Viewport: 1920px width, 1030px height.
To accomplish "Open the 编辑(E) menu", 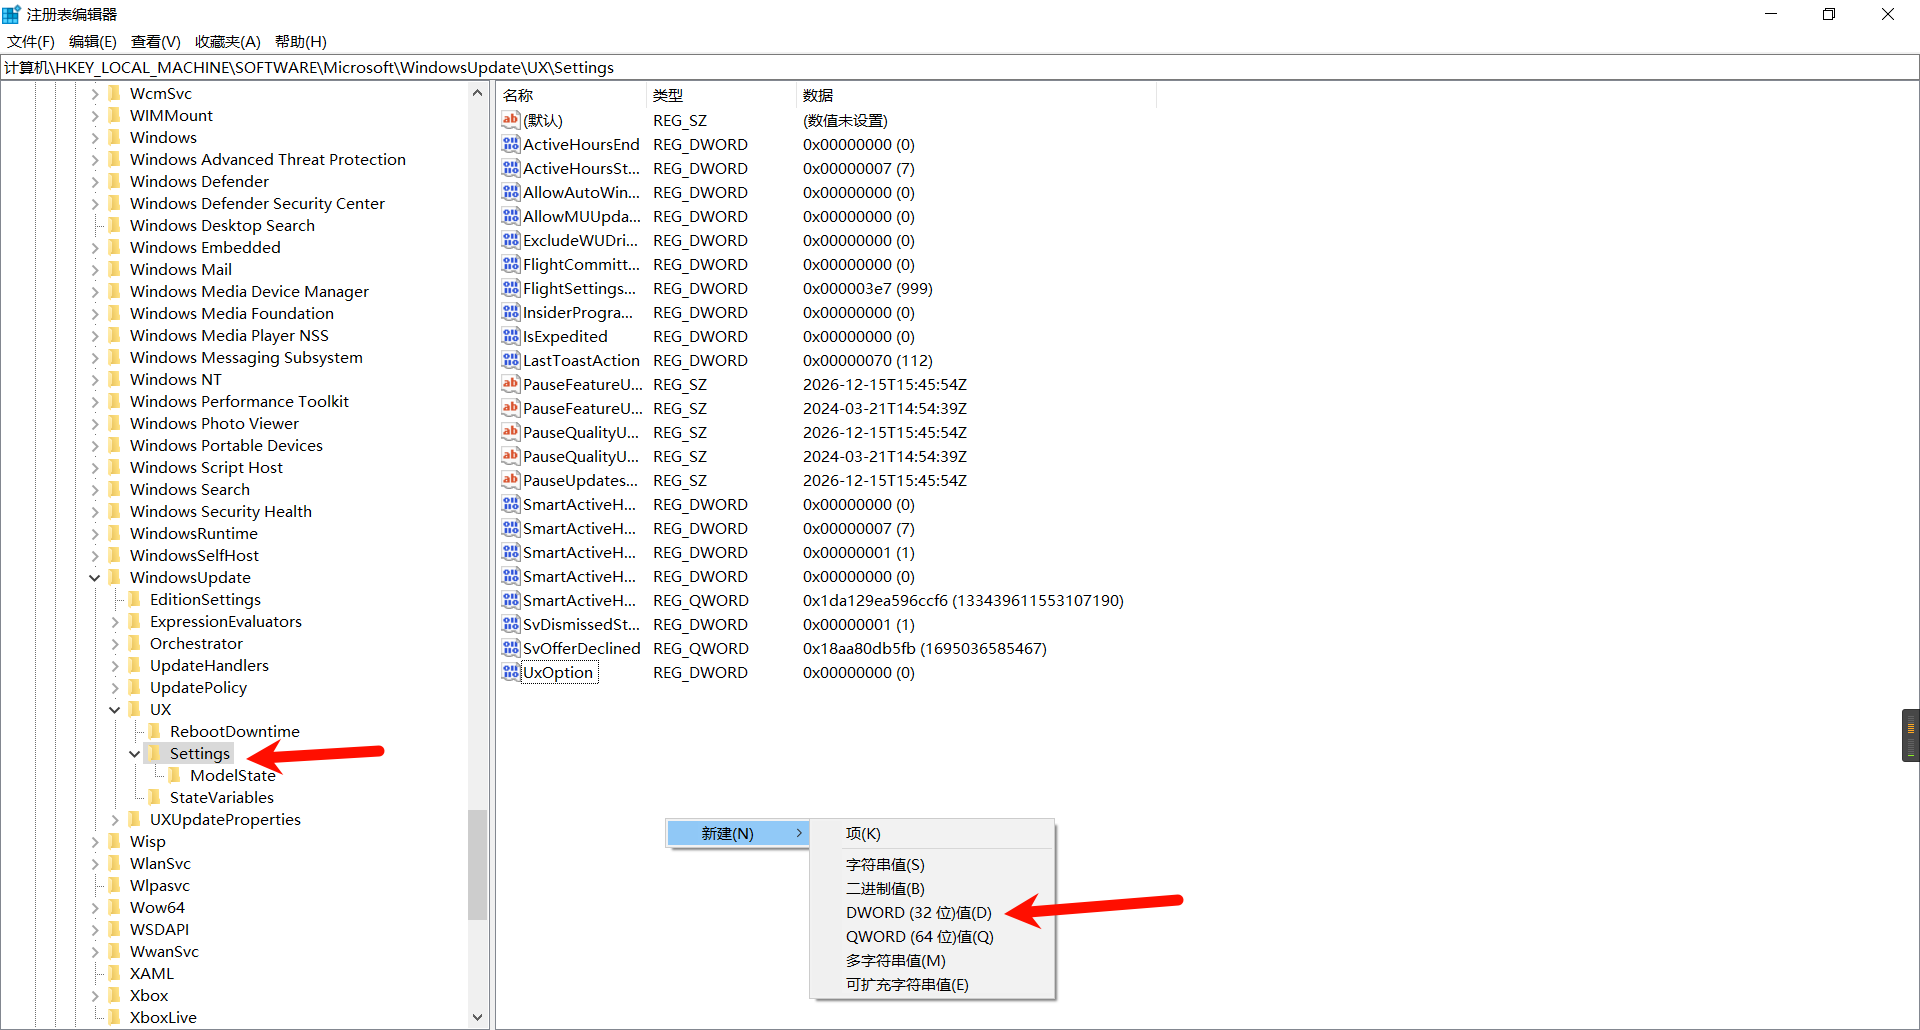I will [x=93, y=41].
